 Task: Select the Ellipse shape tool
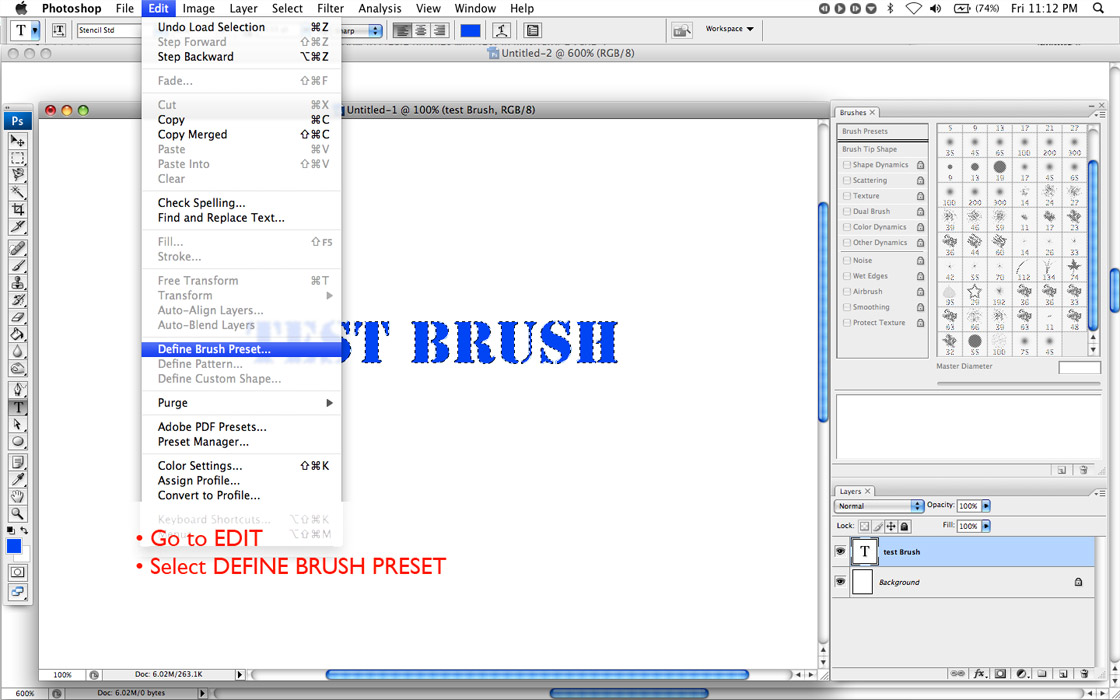pyautogui.click(x=18, y=441)
